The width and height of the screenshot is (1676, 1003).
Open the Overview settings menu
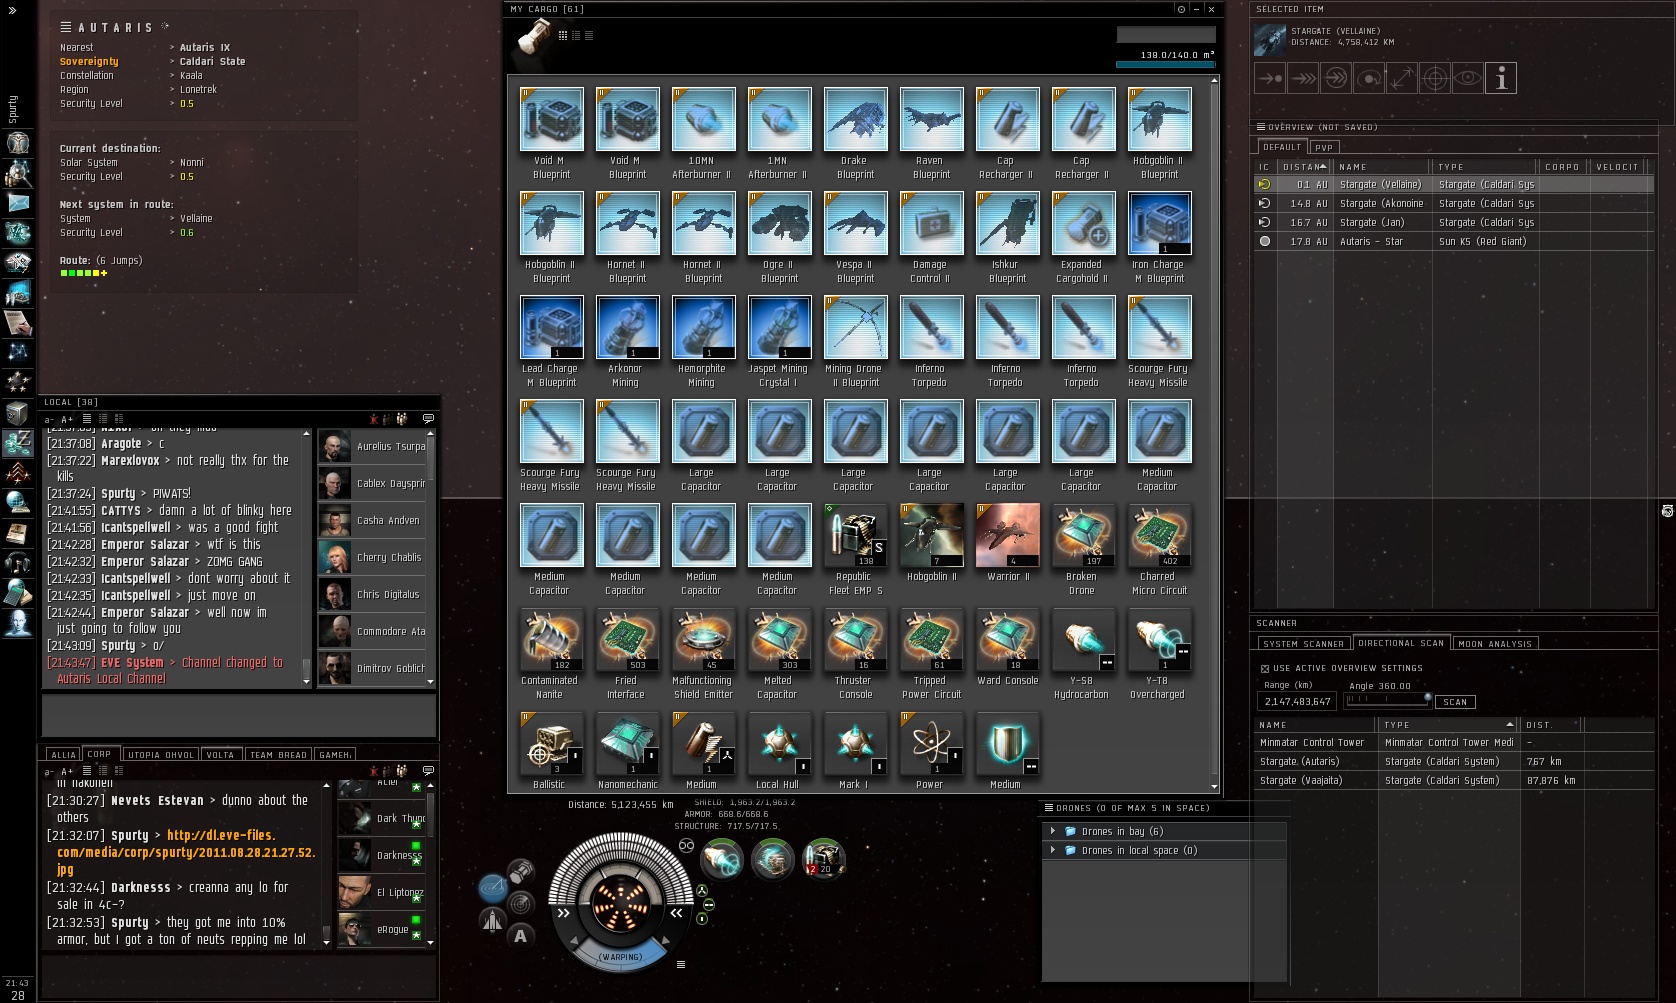pyautogui.click(x=1261, y=127)
